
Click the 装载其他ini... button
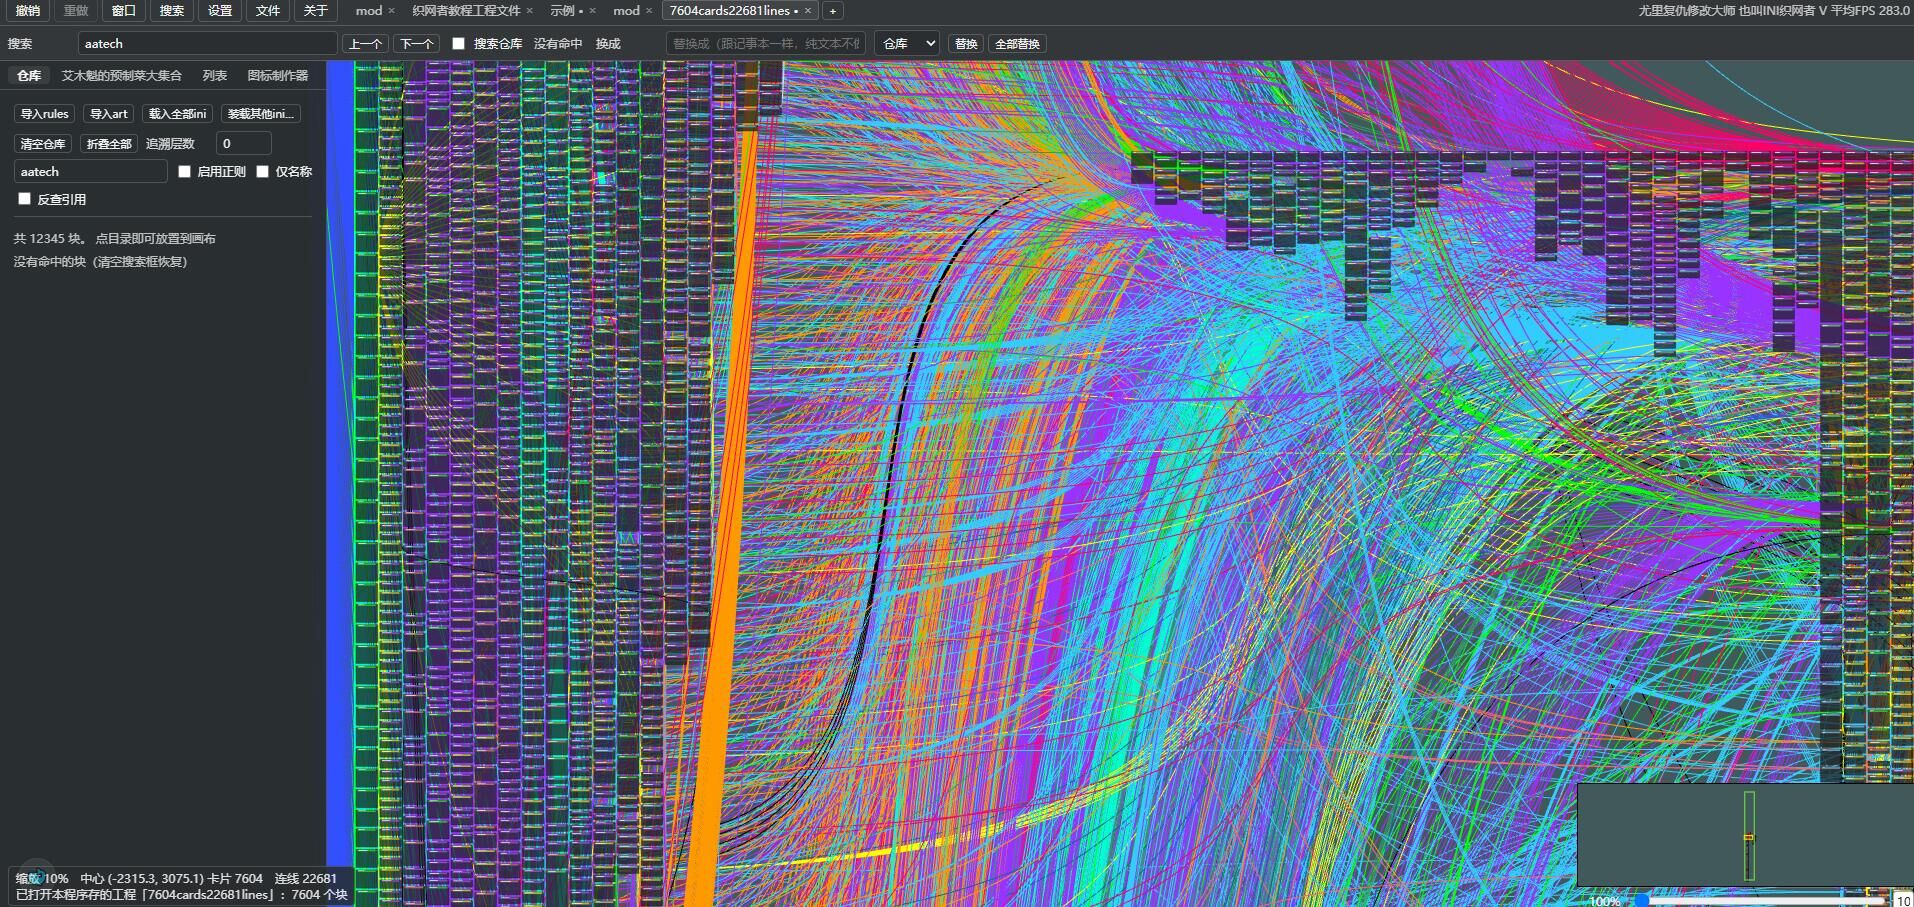click(x=261, y=114)
